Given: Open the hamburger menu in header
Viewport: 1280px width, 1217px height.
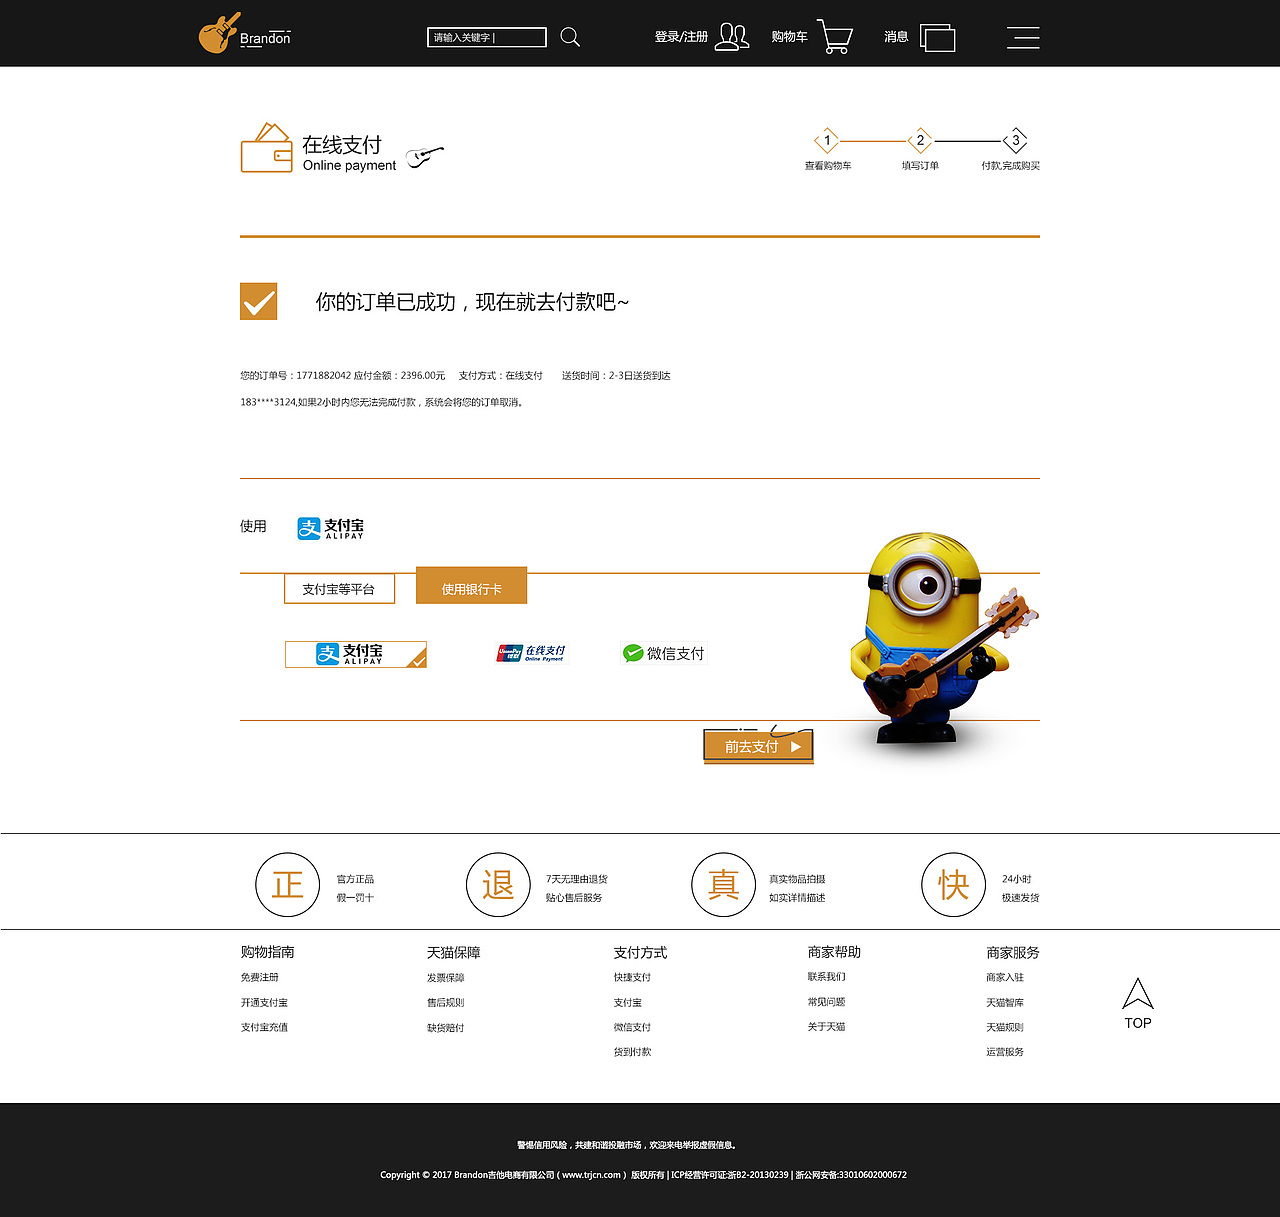Looking at the screenshot, I should (x=1023, y=38).
